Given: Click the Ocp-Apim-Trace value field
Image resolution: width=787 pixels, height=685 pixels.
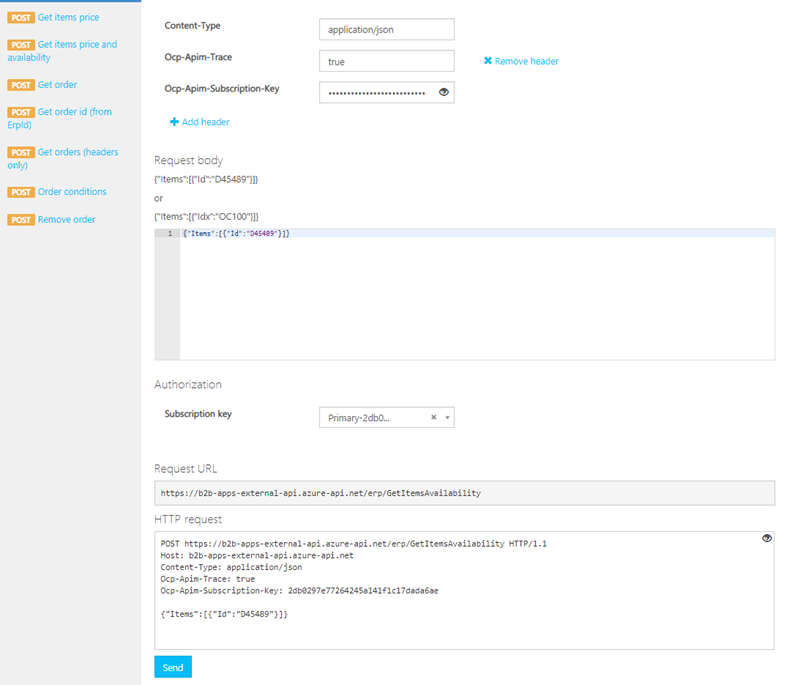Looking at the screenshot, I should pos(386,61).
